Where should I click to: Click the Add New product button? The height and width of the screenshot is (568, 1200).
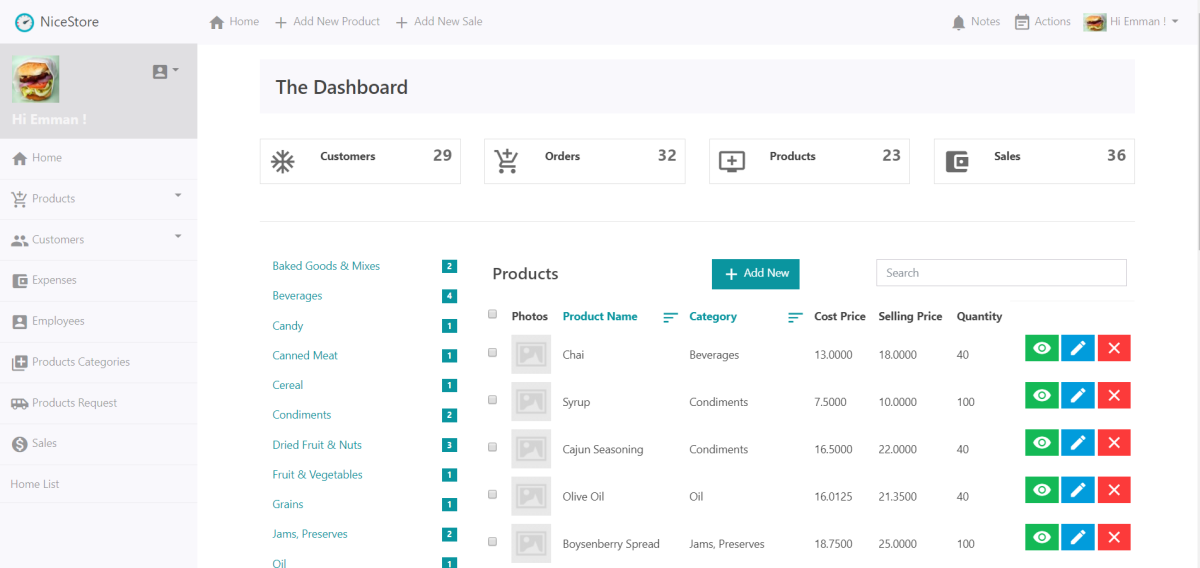756,274
